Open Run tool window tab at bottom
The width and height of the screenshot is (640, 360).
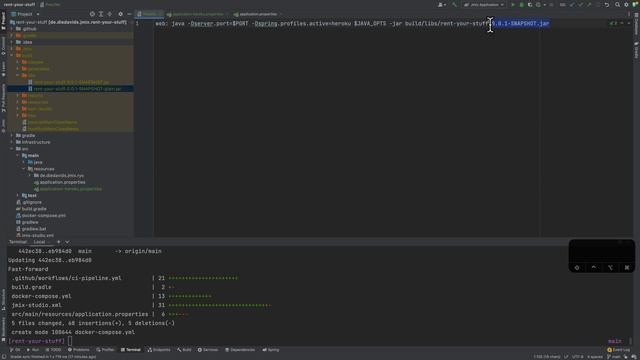(x=33, y=350)
